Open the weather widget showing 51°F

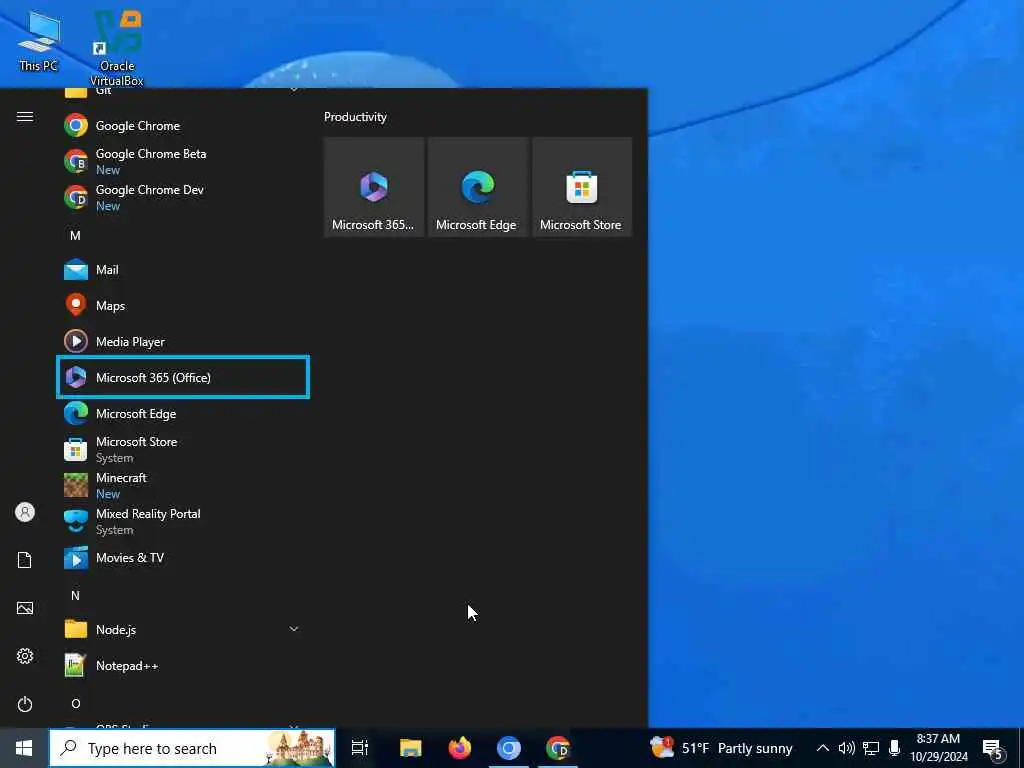pyautogui.click(x=721, y=748)
